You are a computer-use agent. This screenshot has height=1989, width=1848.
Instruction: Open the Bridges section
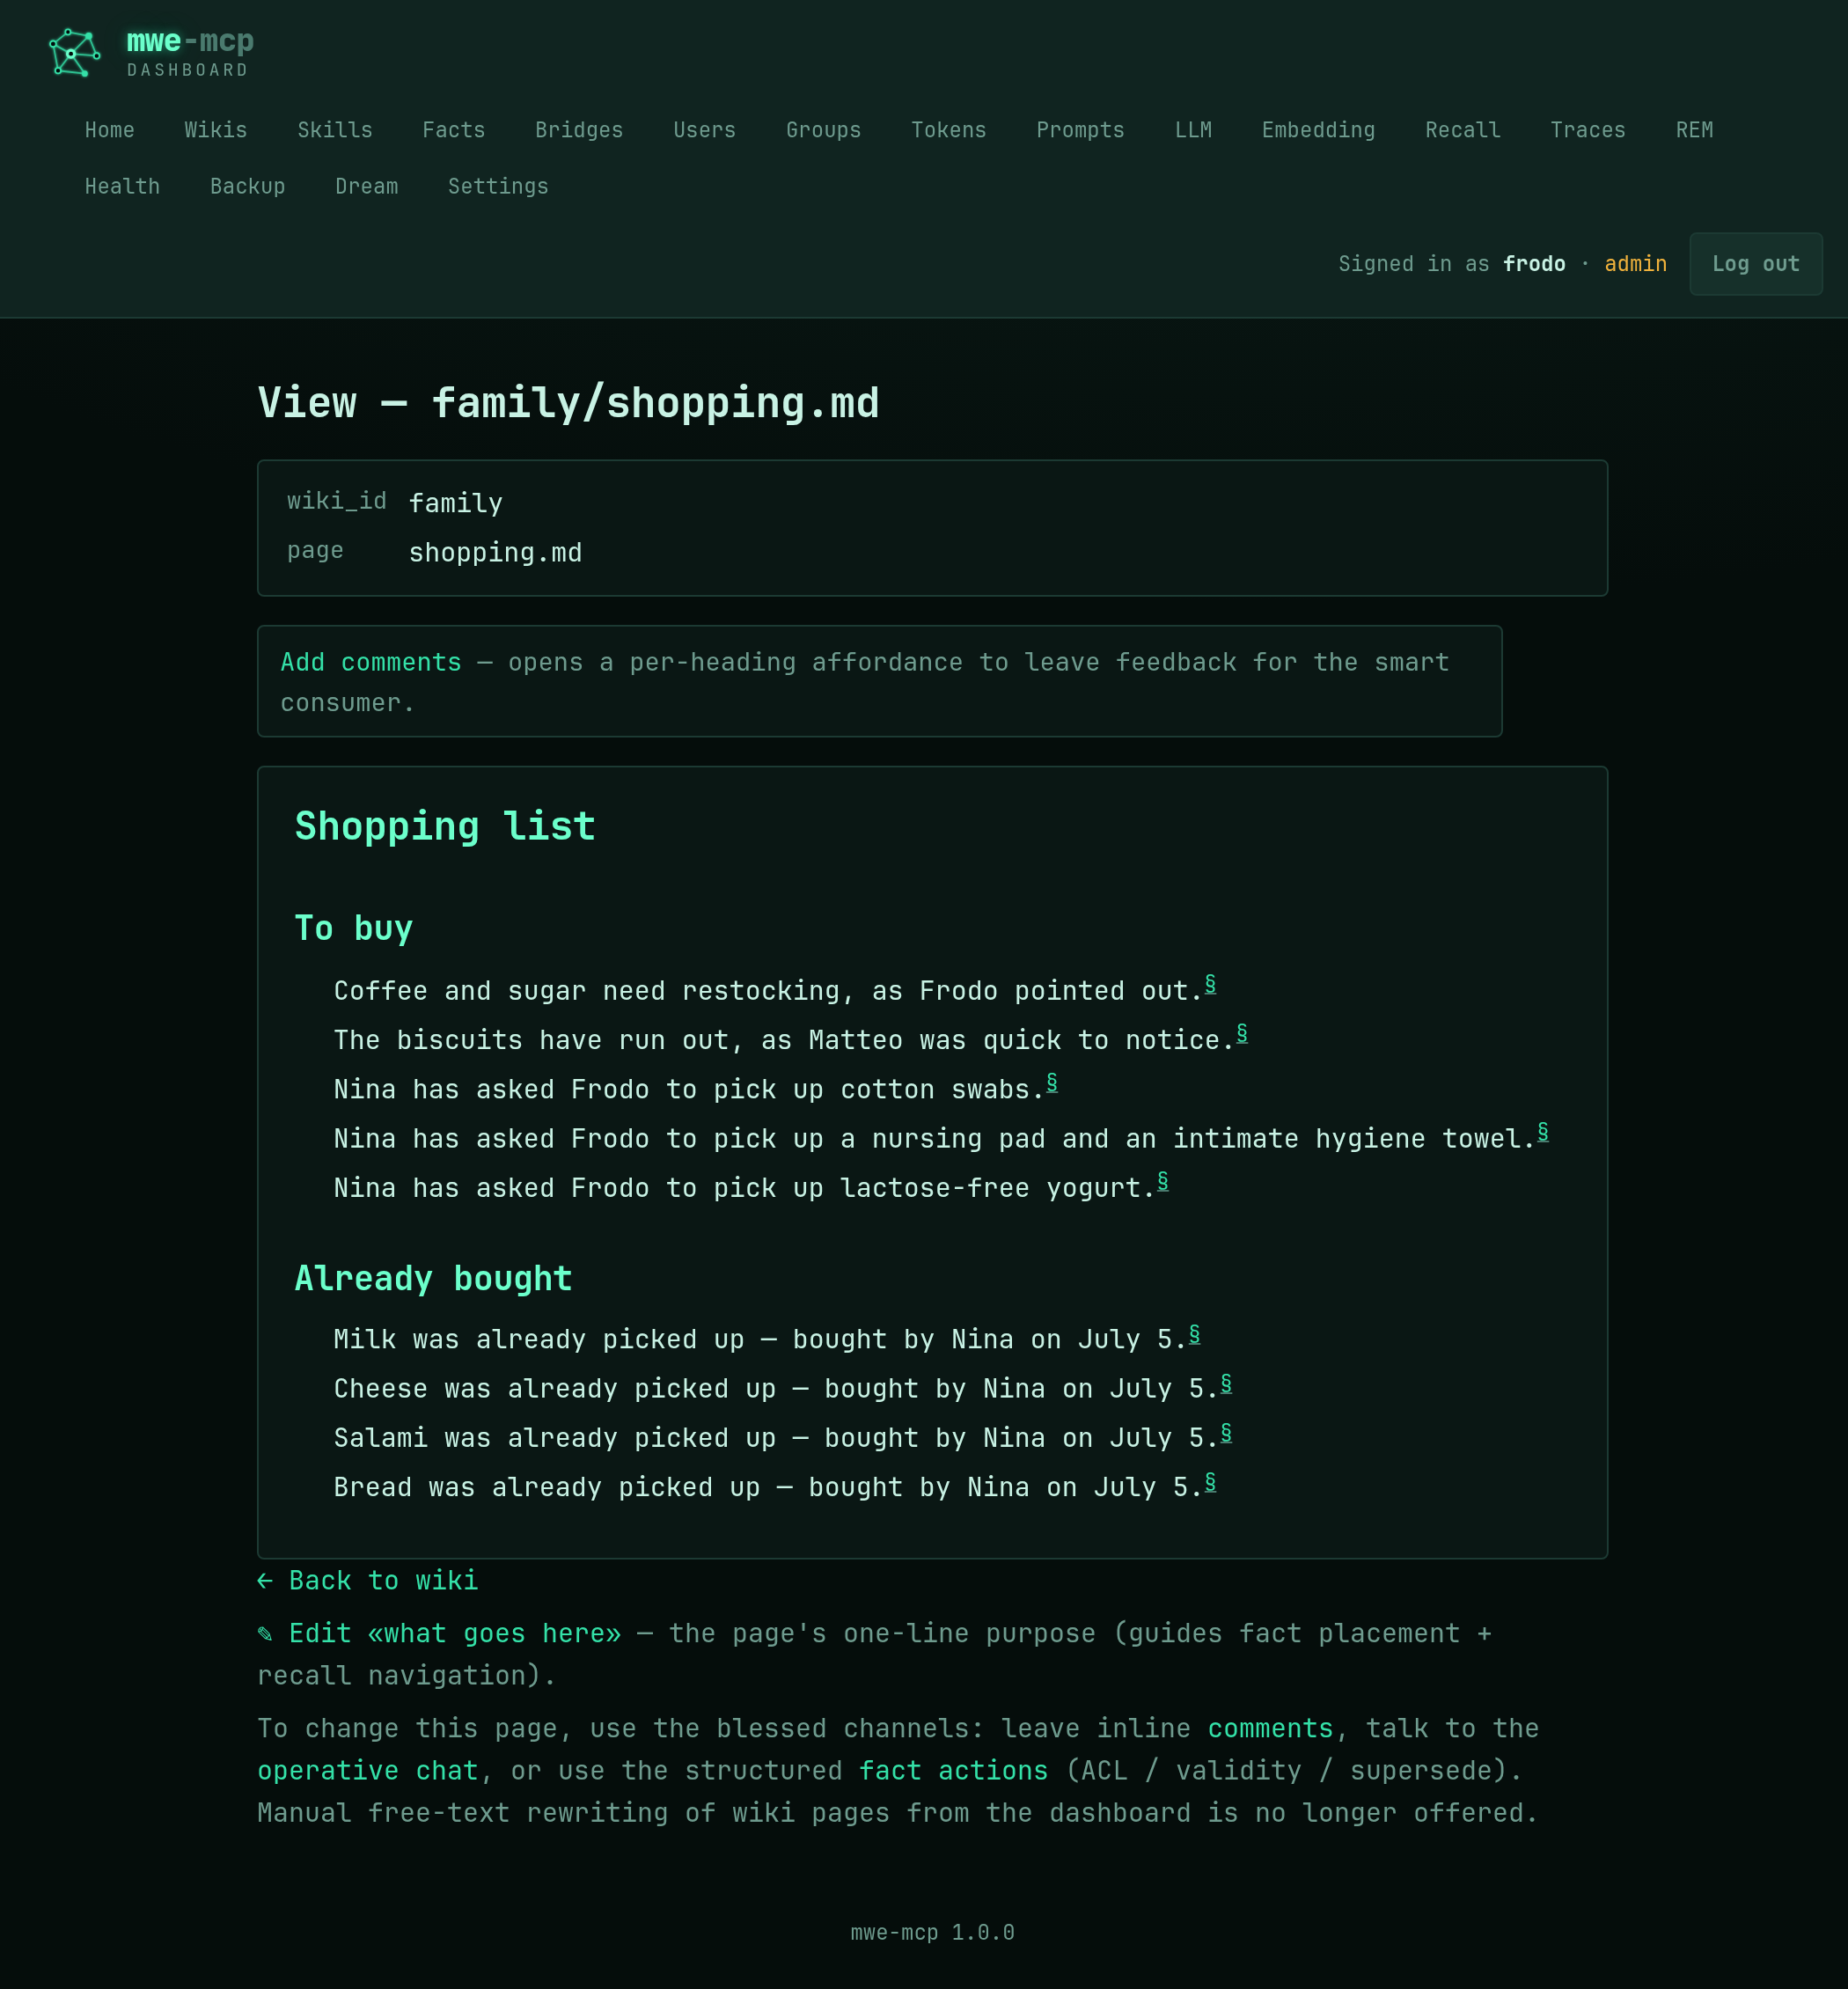[579, 130]
